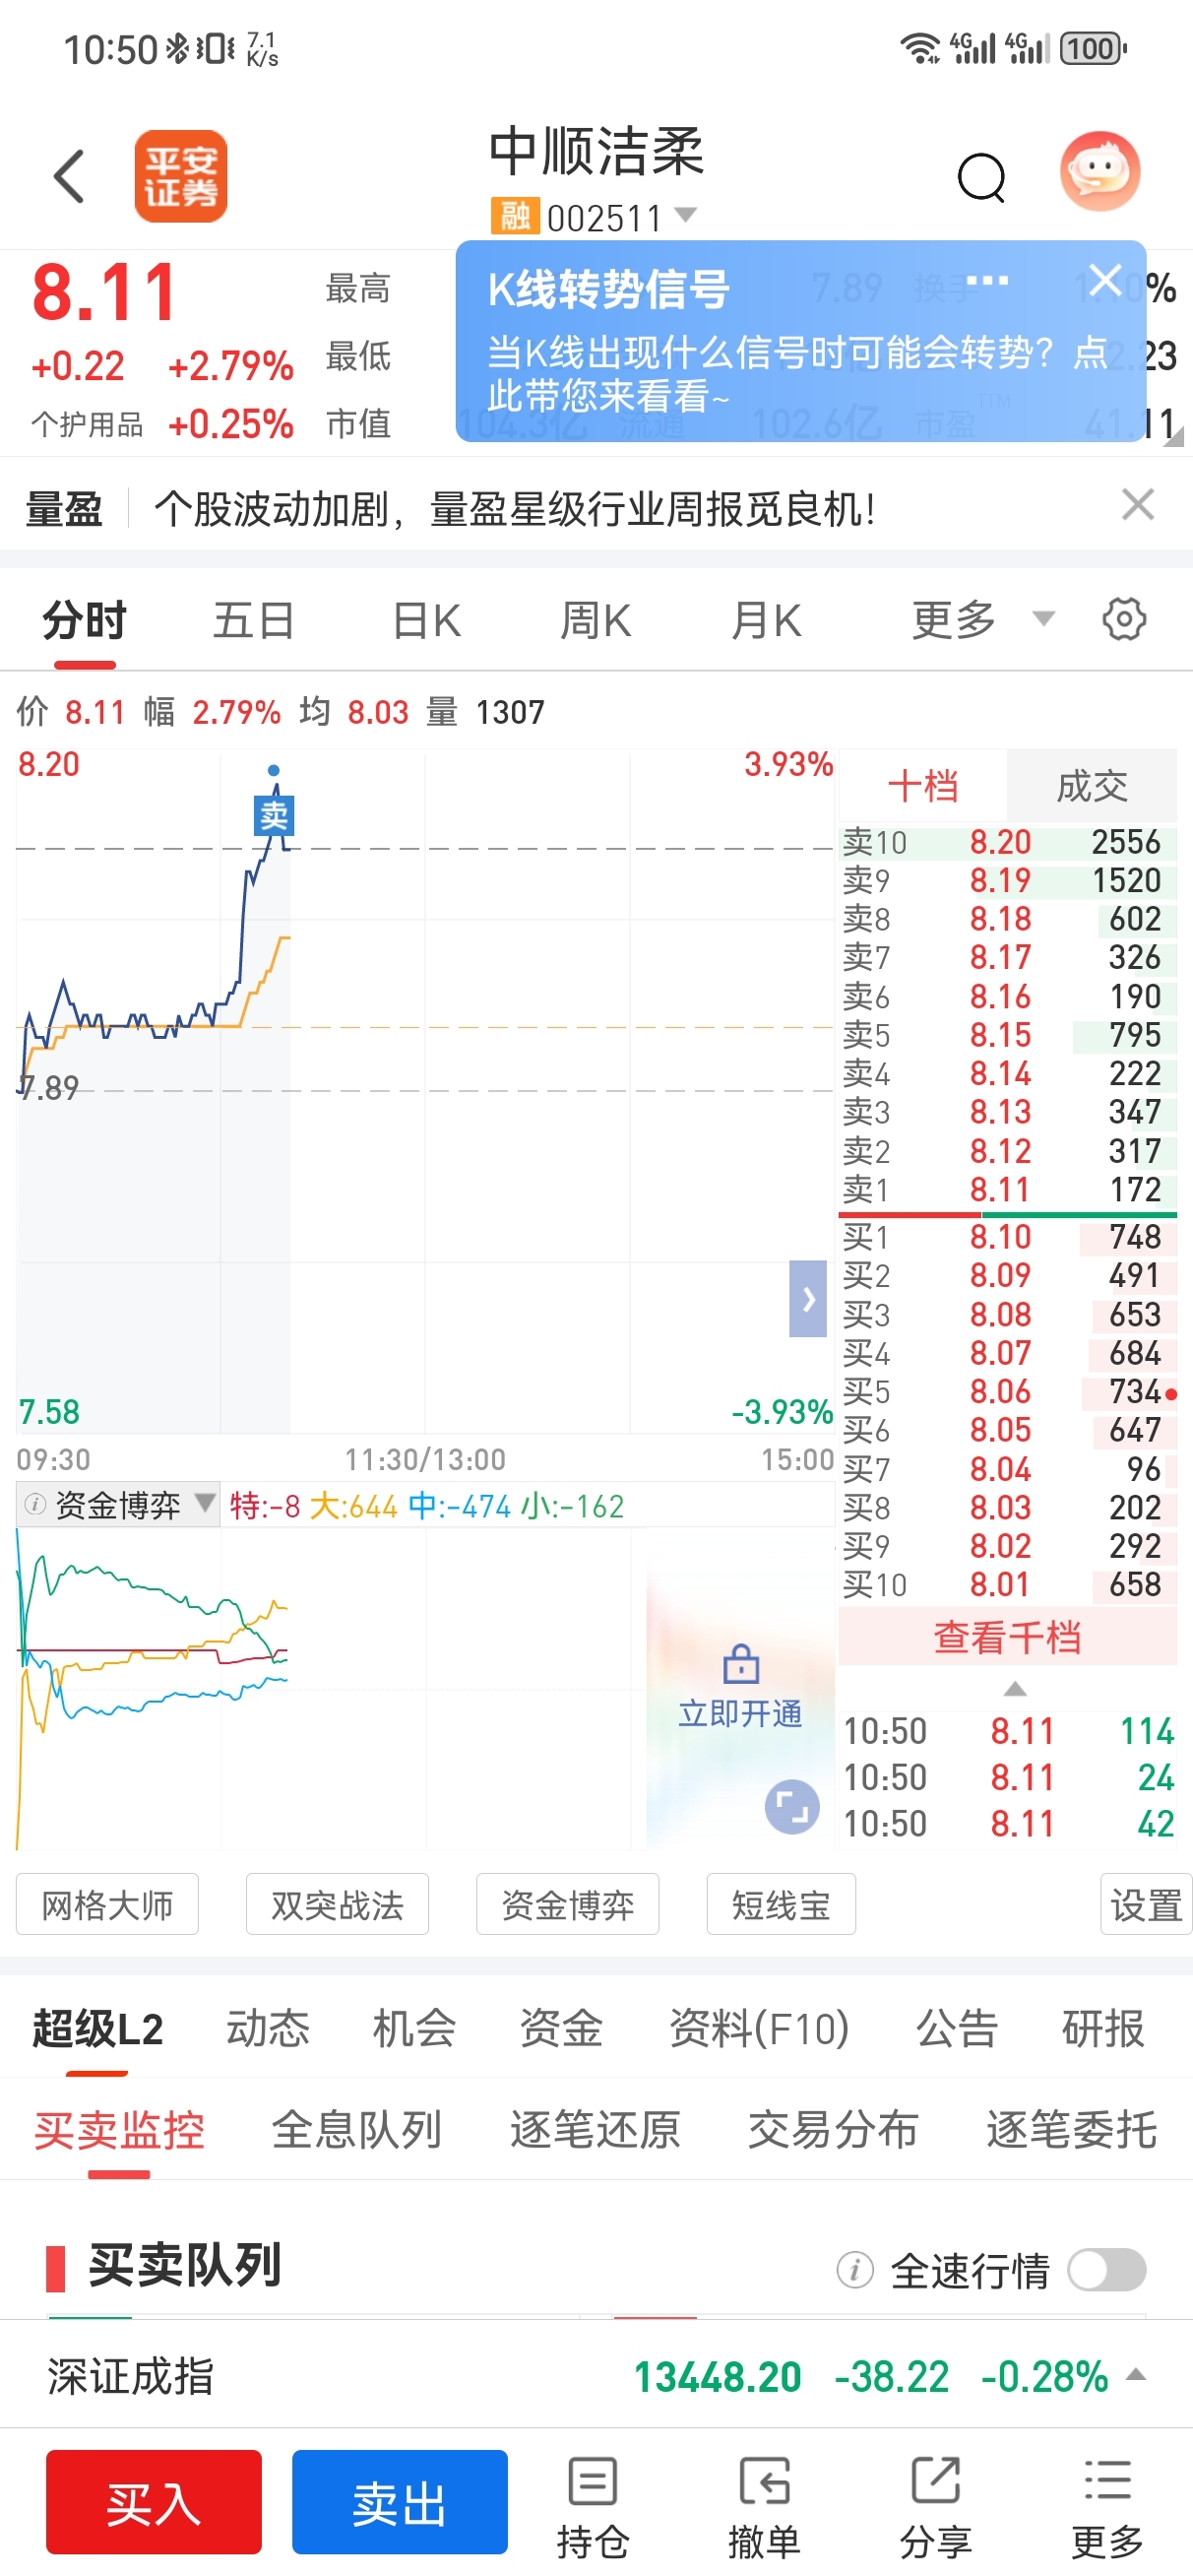Open the stock search magnifier
The width and height of the screenshot is (1193, 2576).
(980, 178)
